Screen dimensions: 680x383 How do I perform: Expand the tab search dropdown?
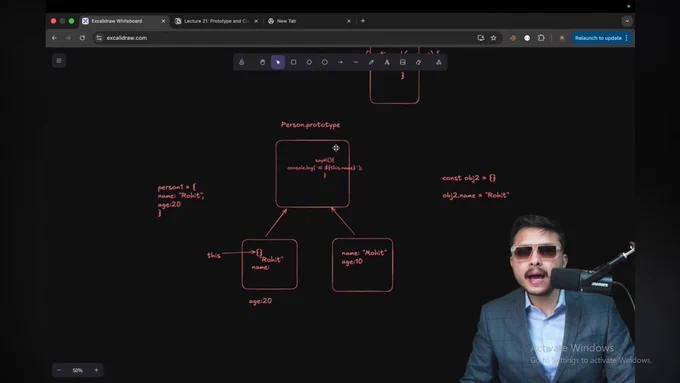click(x=627, y=21)
